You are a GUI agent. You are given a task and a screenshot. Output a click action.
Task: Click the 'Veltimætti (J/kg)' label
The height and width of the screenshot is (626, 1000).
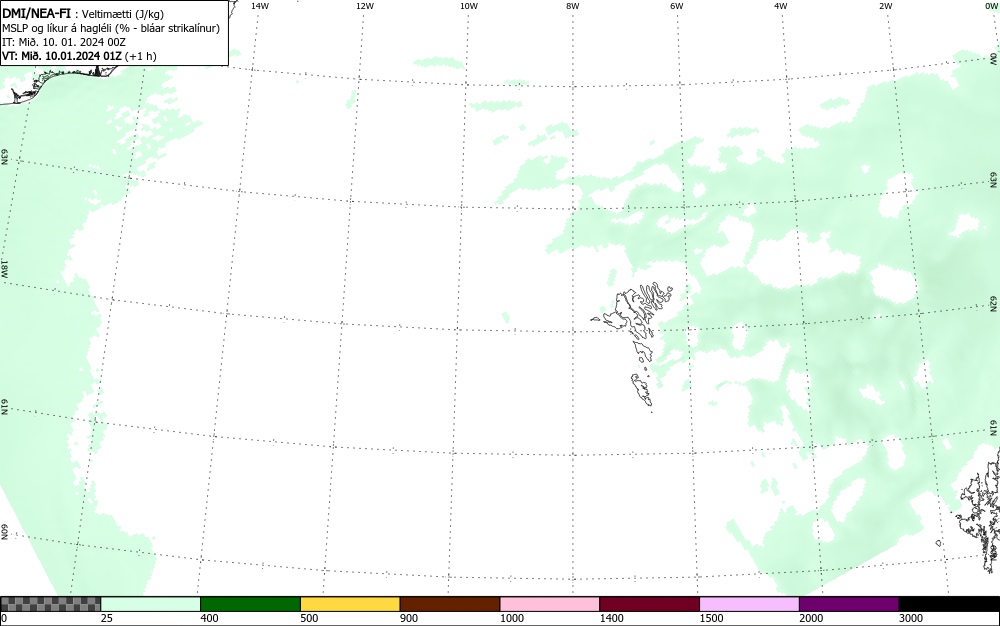122,14
